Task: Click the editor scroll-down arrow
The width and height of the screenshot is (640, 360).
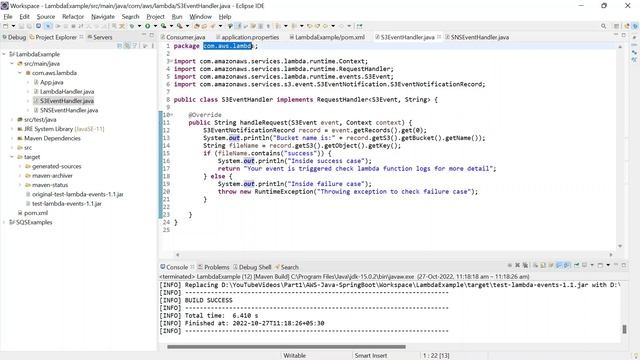Action: (x=620, y=246)
